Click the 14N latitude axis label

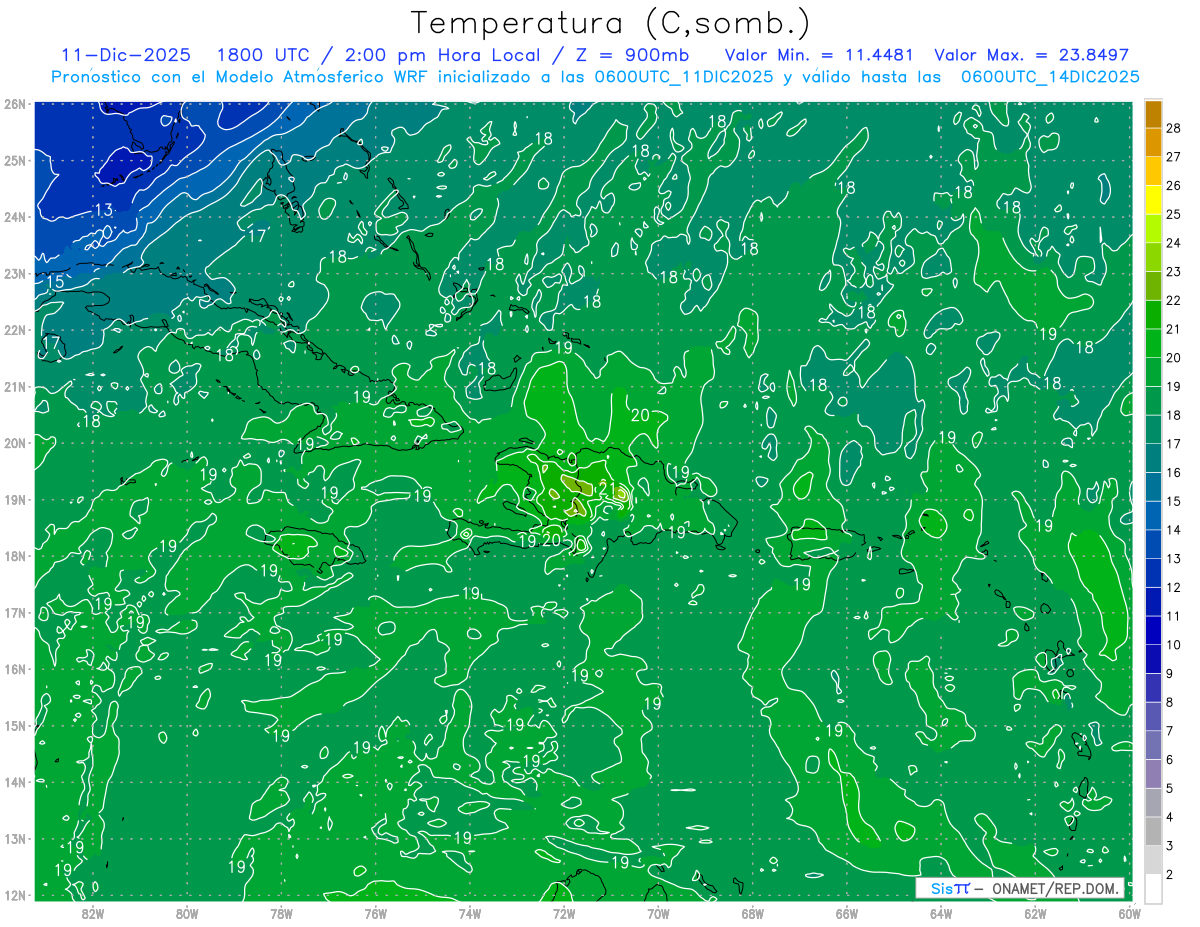[x=14, y=782]
